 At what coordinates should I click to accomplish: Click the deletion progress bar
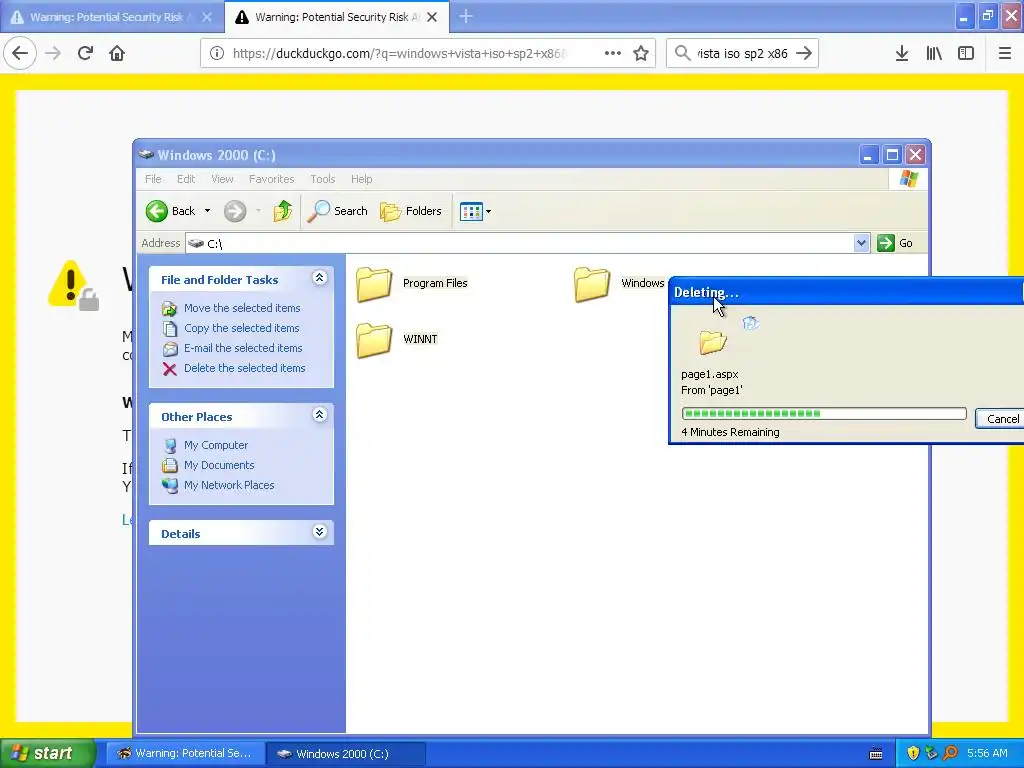(x=824, y=413)
